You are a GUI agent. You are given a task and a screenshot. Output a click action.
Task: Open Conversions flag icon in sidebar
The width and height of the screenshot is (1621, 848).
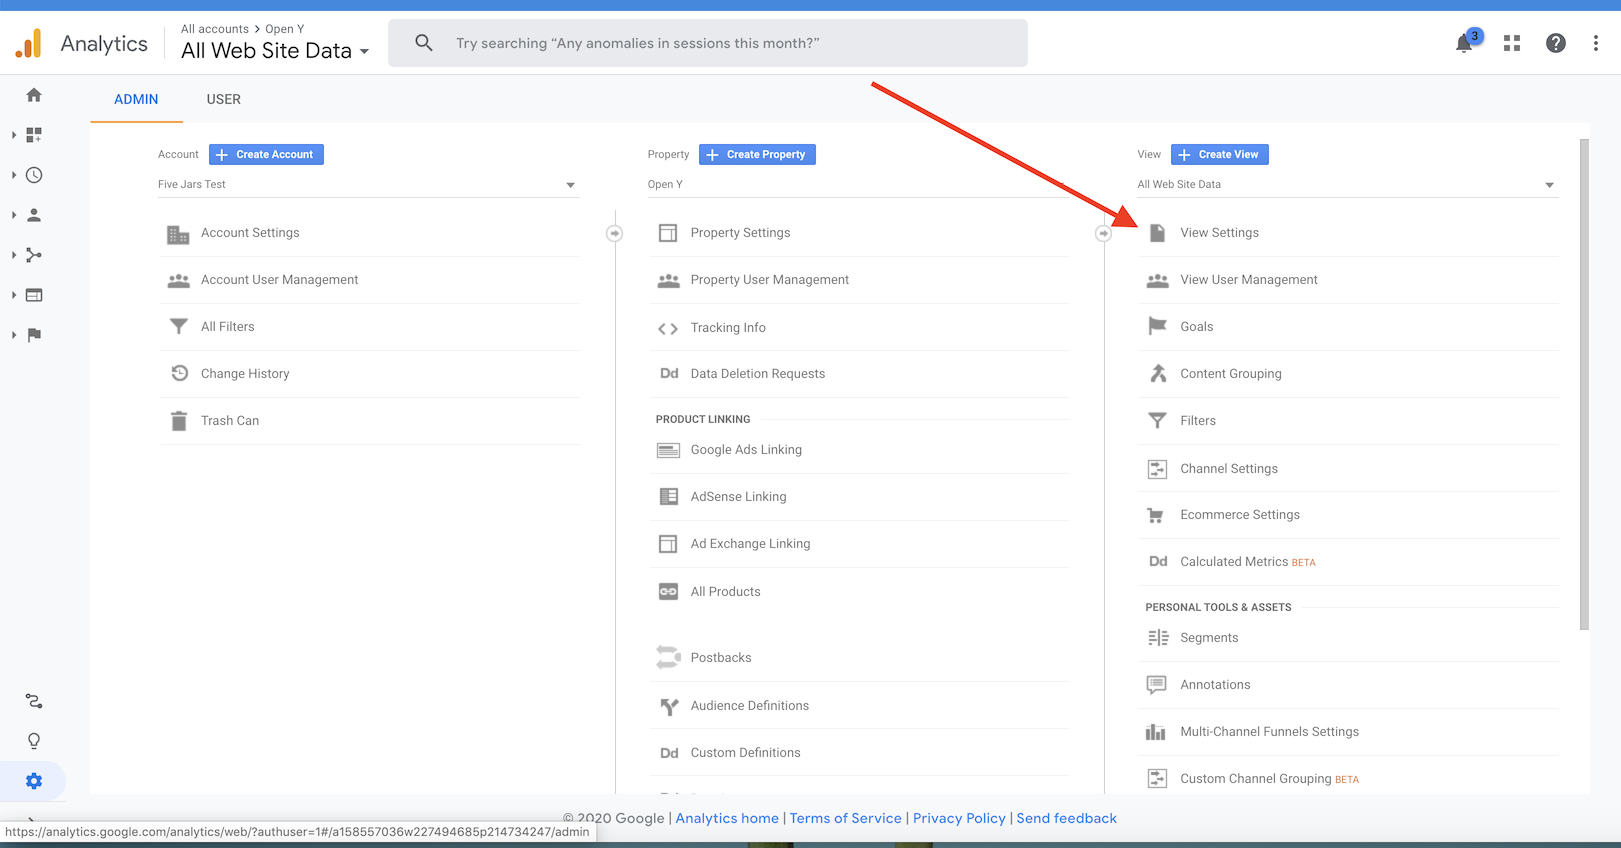point(34,335)
